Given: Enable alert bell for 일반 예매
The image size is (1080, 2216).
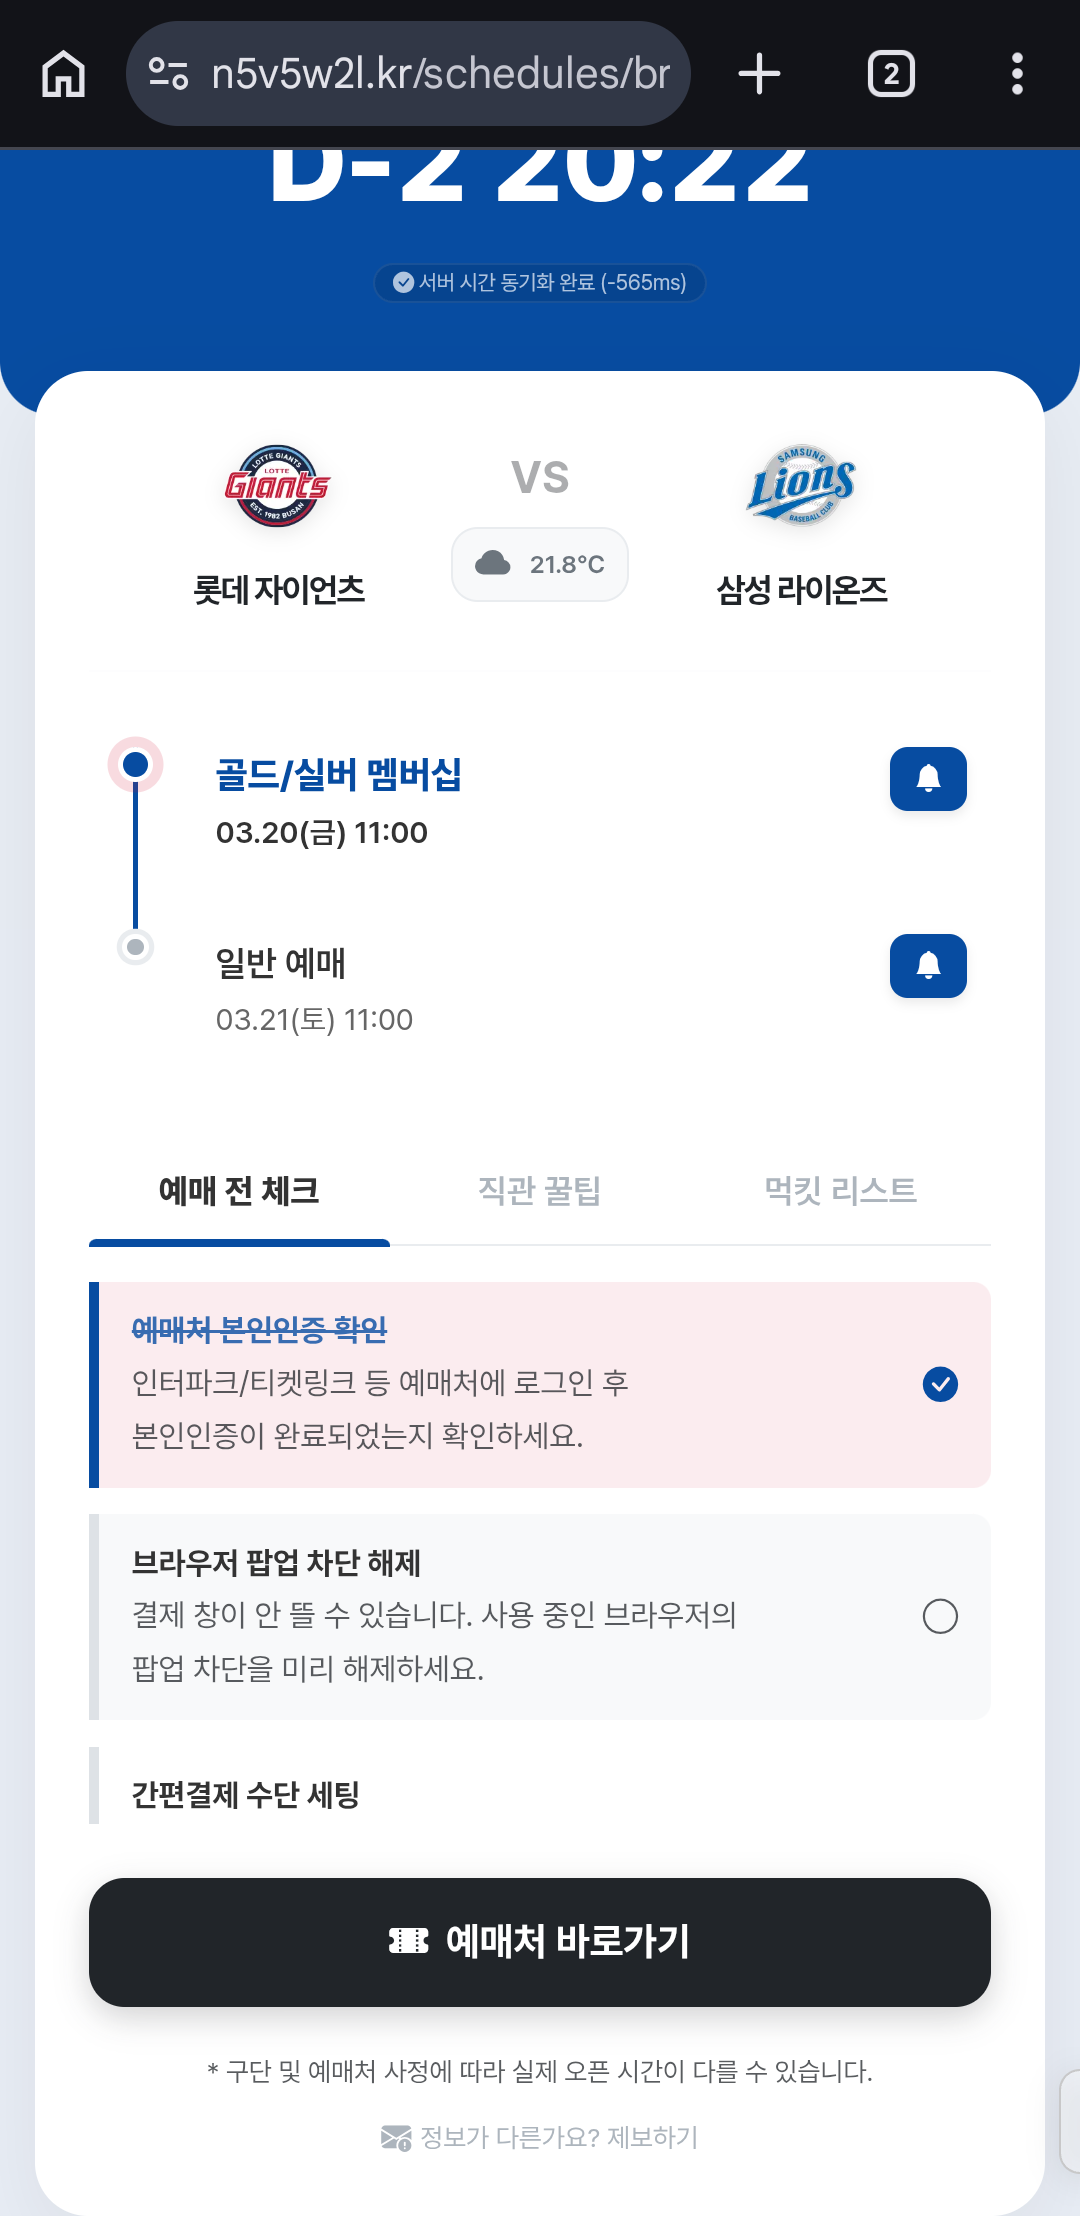Looking at the screenshot, I should click(928, 966).
